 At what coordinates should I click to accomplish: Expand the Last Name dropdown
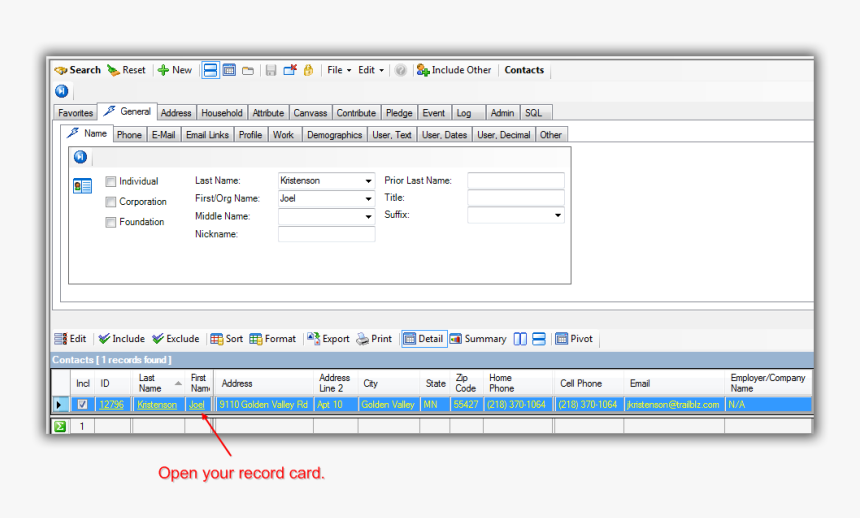(x=368, y=181)
